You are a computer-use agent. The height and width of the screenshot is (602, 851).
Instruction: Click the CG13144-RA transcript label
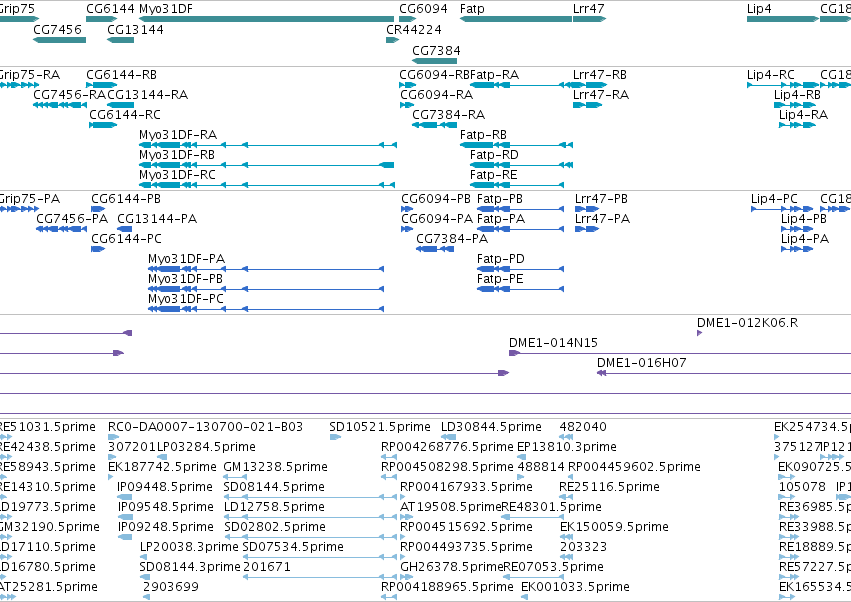click(148, 94)
